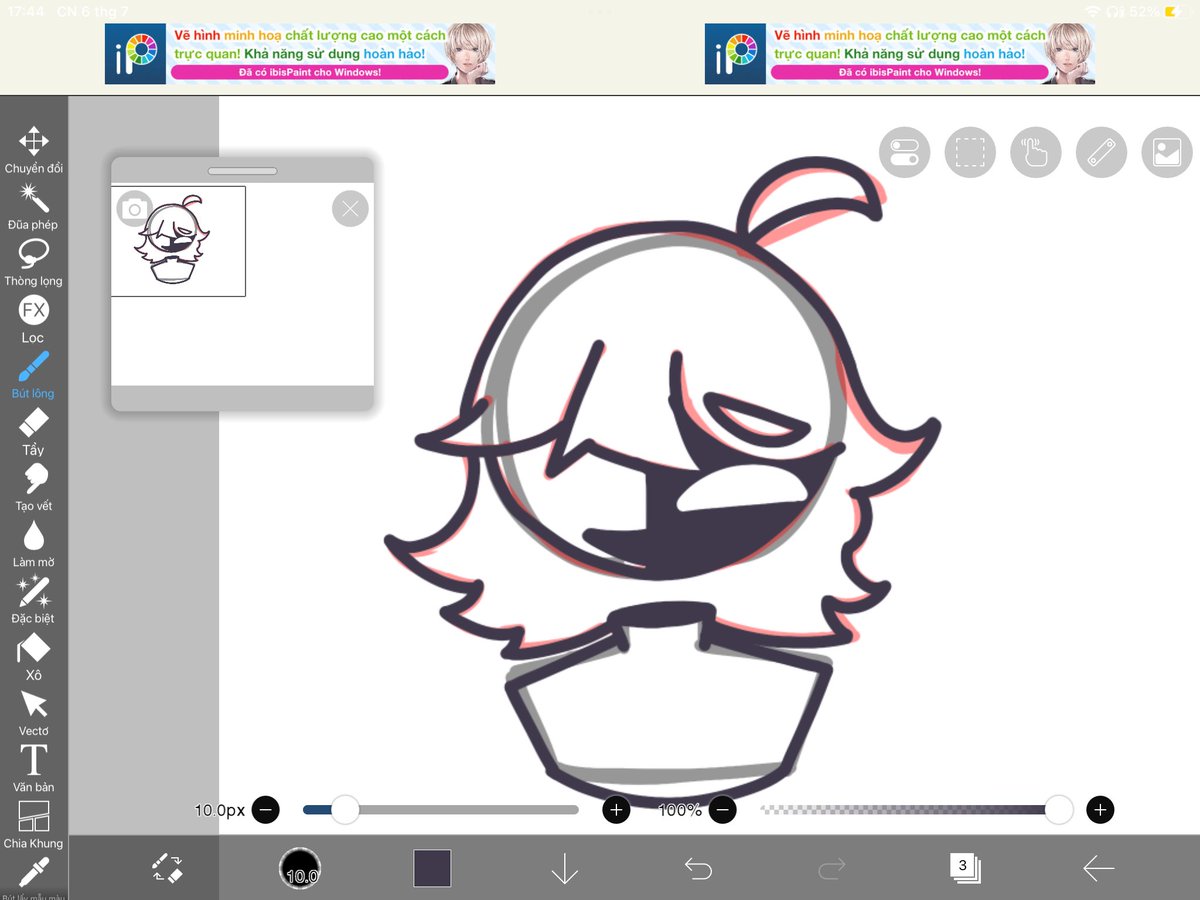The image size is (1200, 900).
Task: Open the current color swatch
Action: point(433,868)
